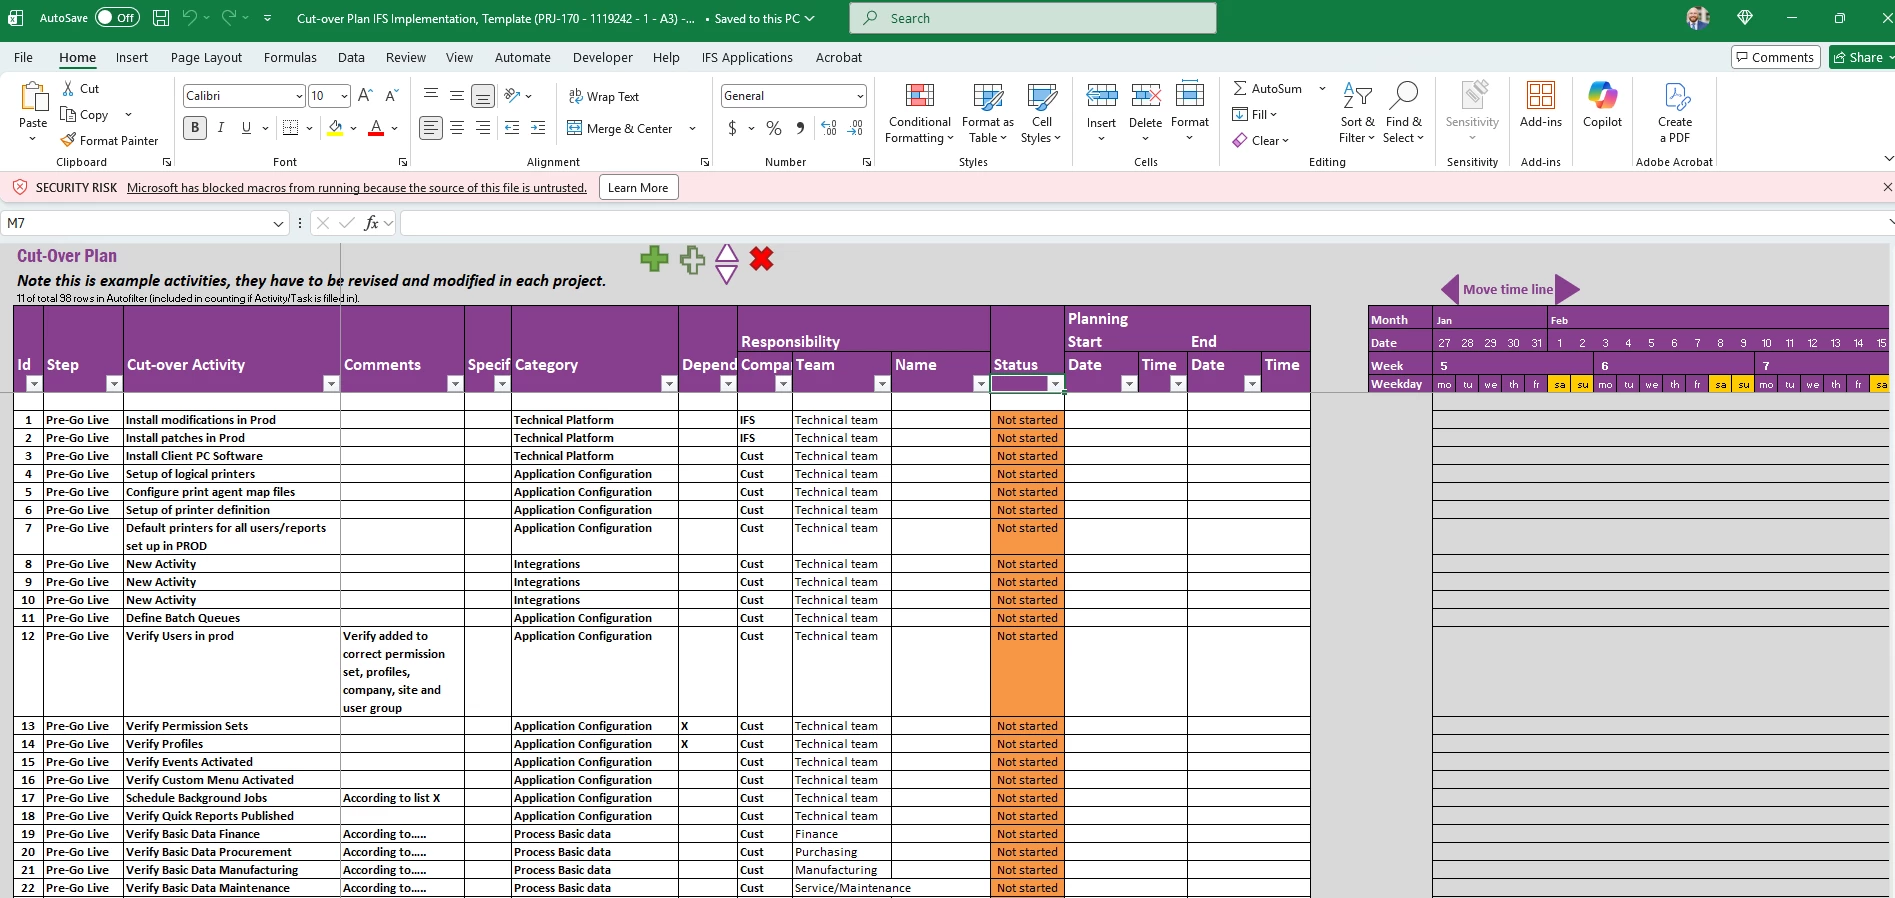Click the Learn More button
The width and height of the screenshot is (1895, 898).
(638, 188)
